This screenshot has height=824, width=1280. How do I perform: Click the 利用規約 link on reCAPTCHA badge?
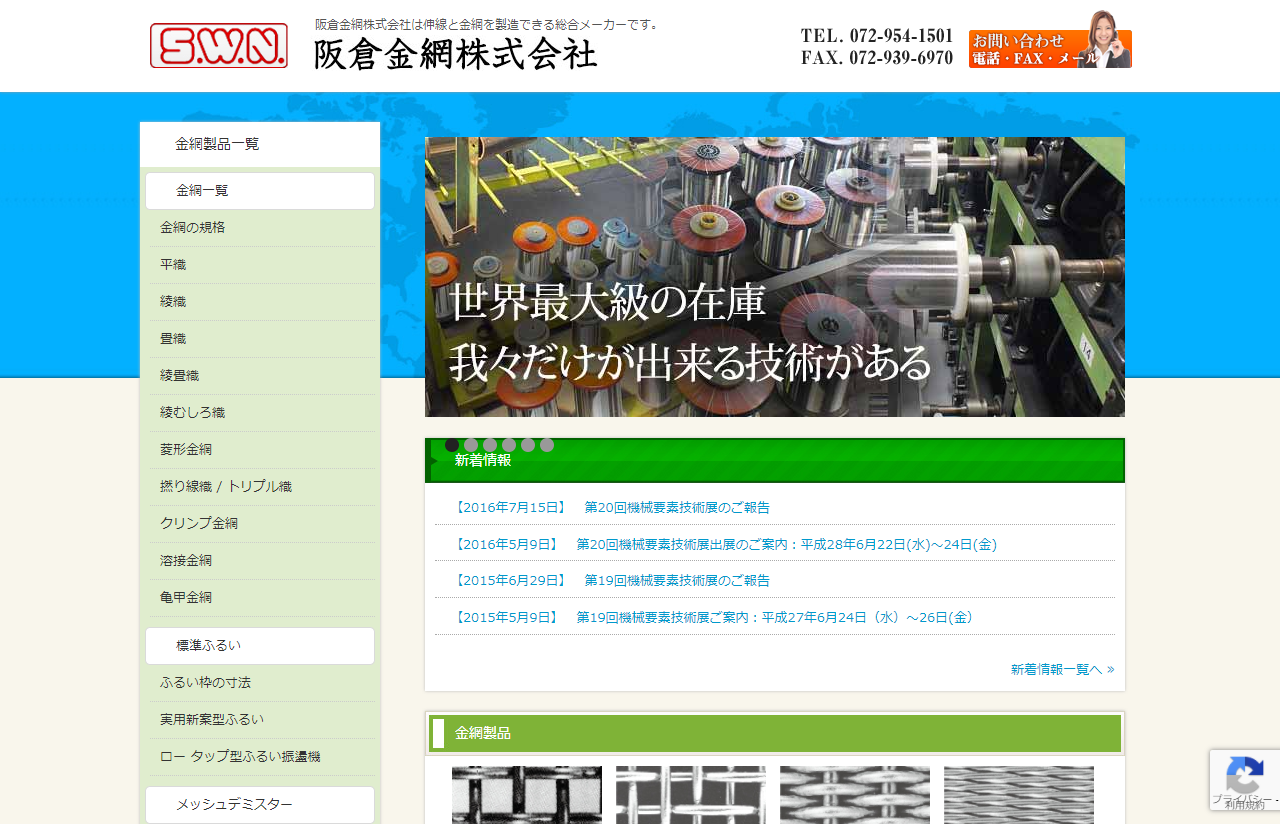[x=1245, y=805]
